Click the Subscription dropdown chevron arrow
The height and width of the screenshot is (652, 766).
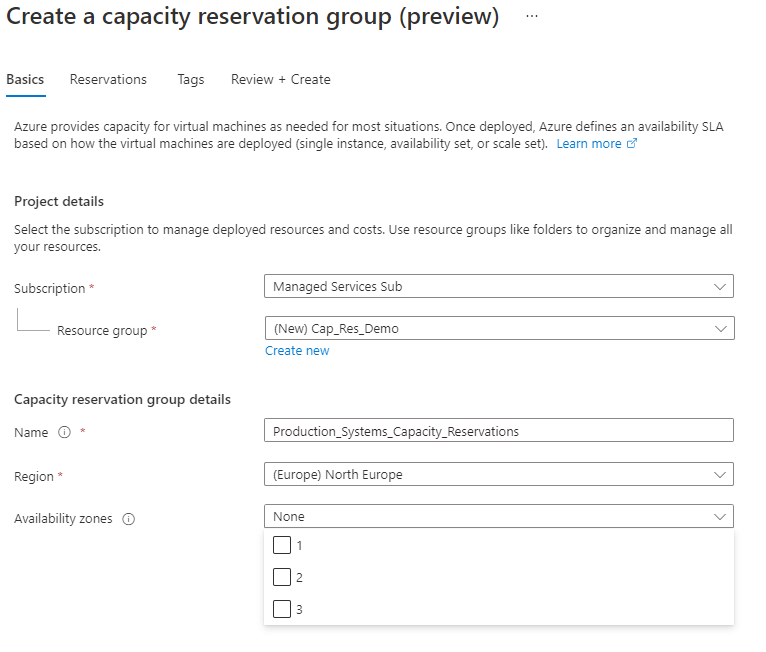coord(719,286)
